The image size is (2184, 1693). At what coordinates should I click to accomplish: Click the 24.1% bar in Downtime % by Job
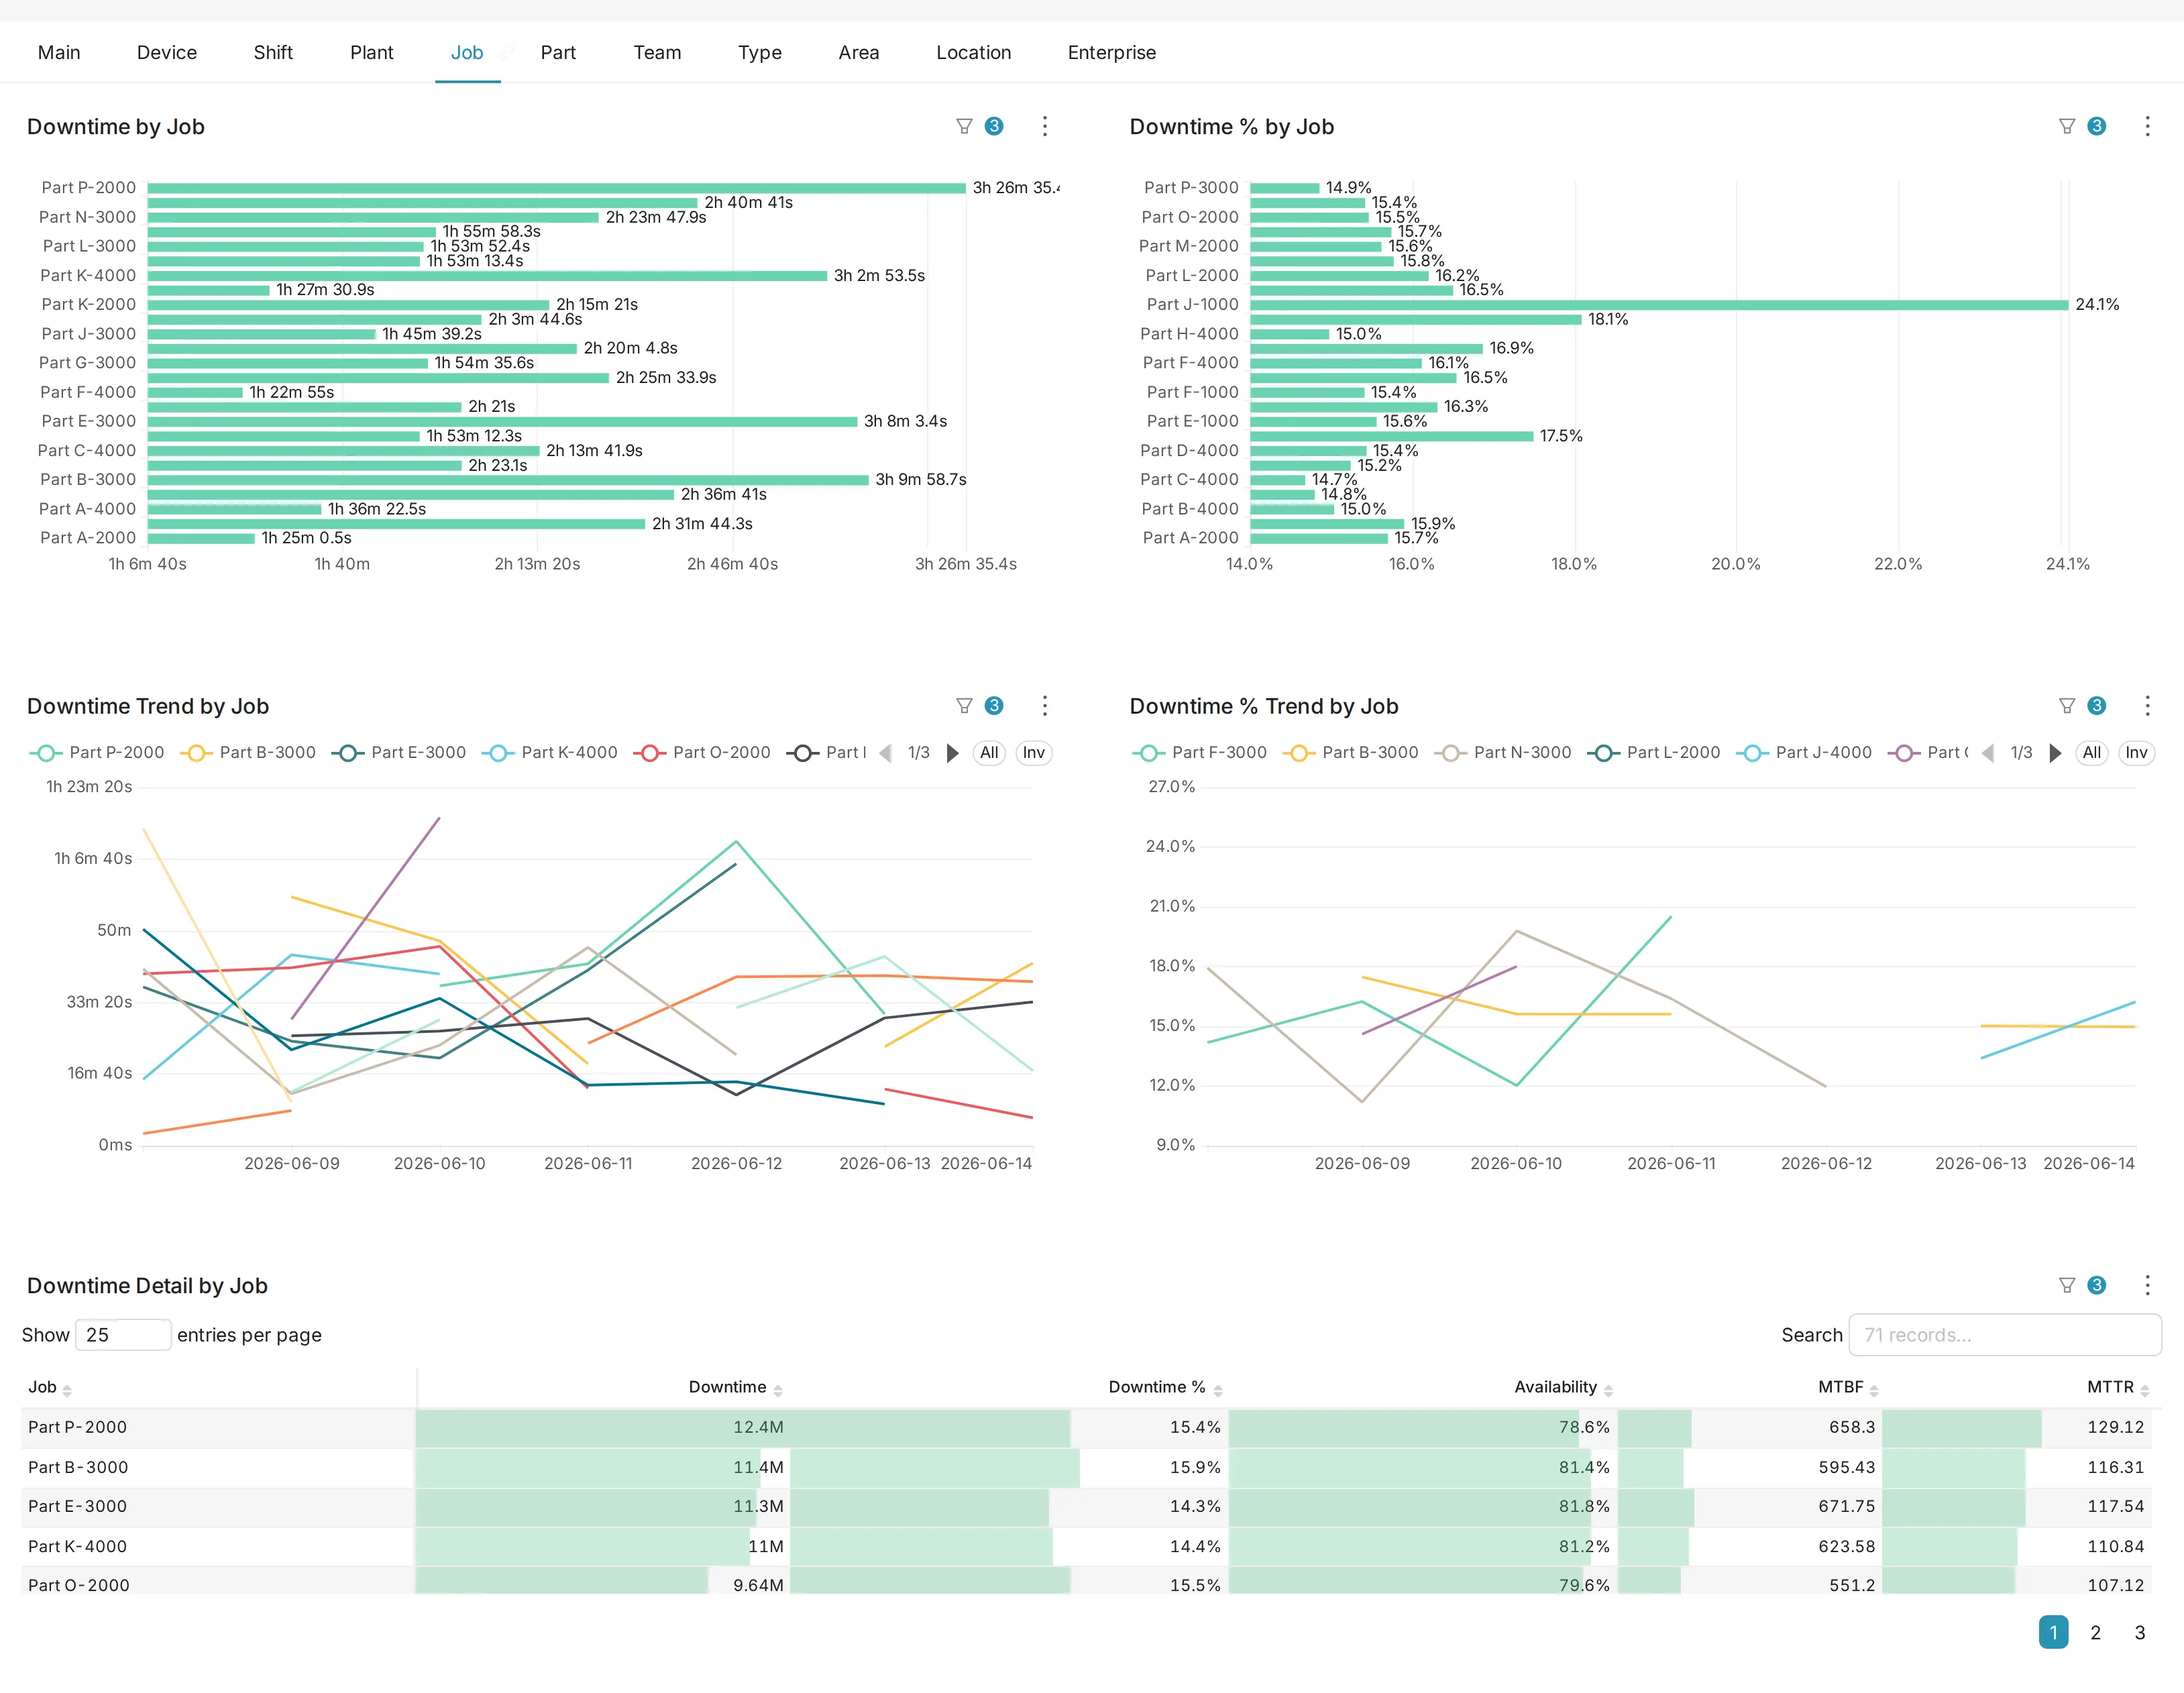(1659, 305)
